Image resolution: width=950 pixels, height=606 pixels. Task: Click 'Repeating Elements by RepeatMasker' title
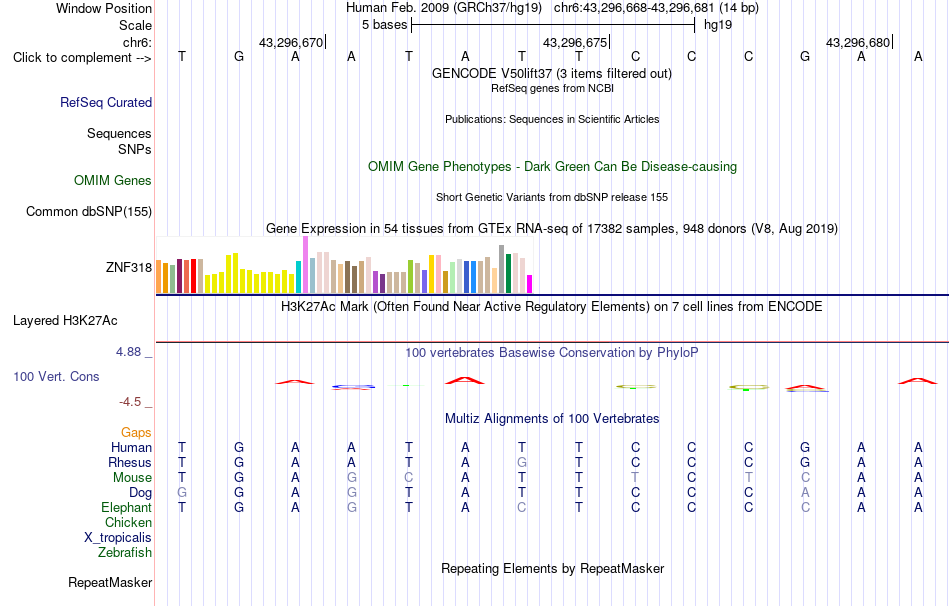pos(552,568)
